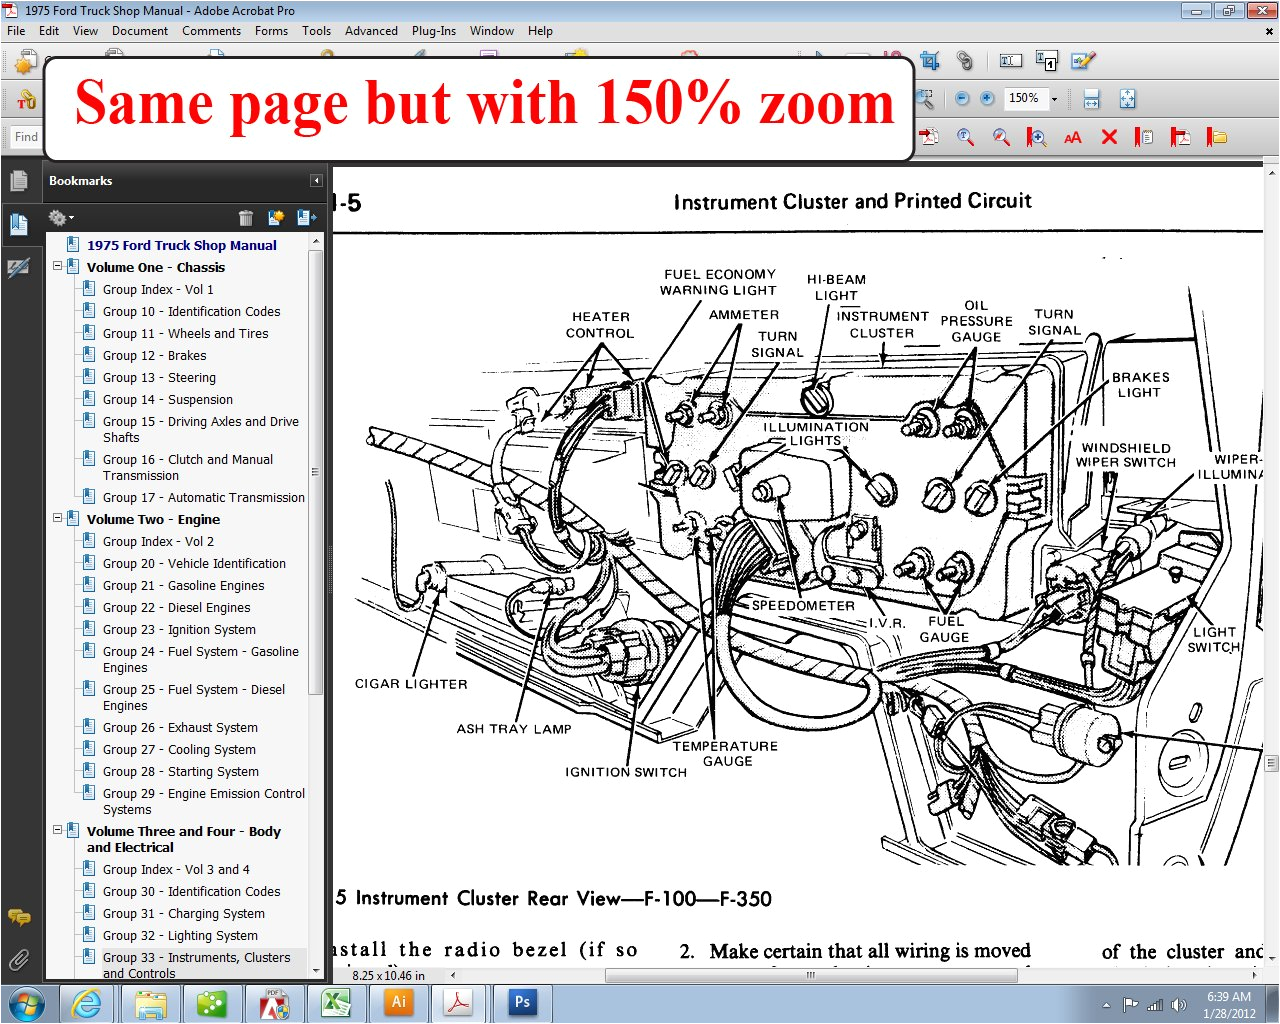Open the Plug-Ins menu
Viewport: 1280px width, 1024px height.
pyautogui.click(x=433, y=31)
